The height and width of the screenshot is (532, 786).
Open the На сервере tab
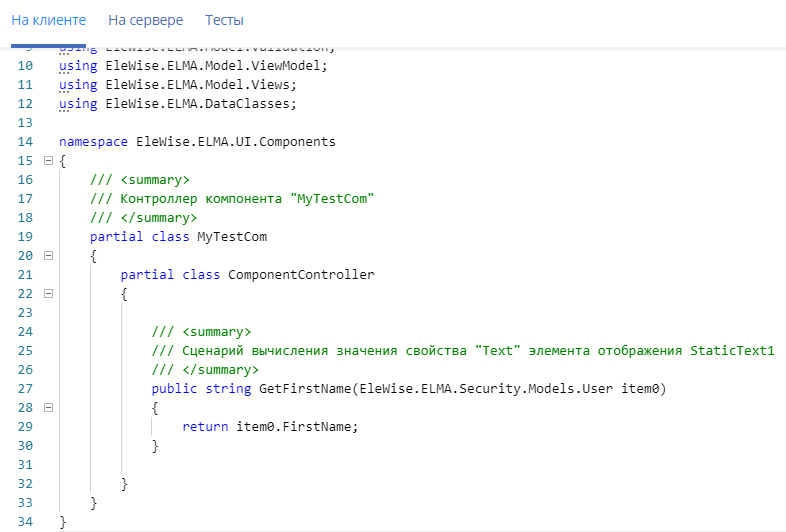pyautogui.click(x=145, y=20)
